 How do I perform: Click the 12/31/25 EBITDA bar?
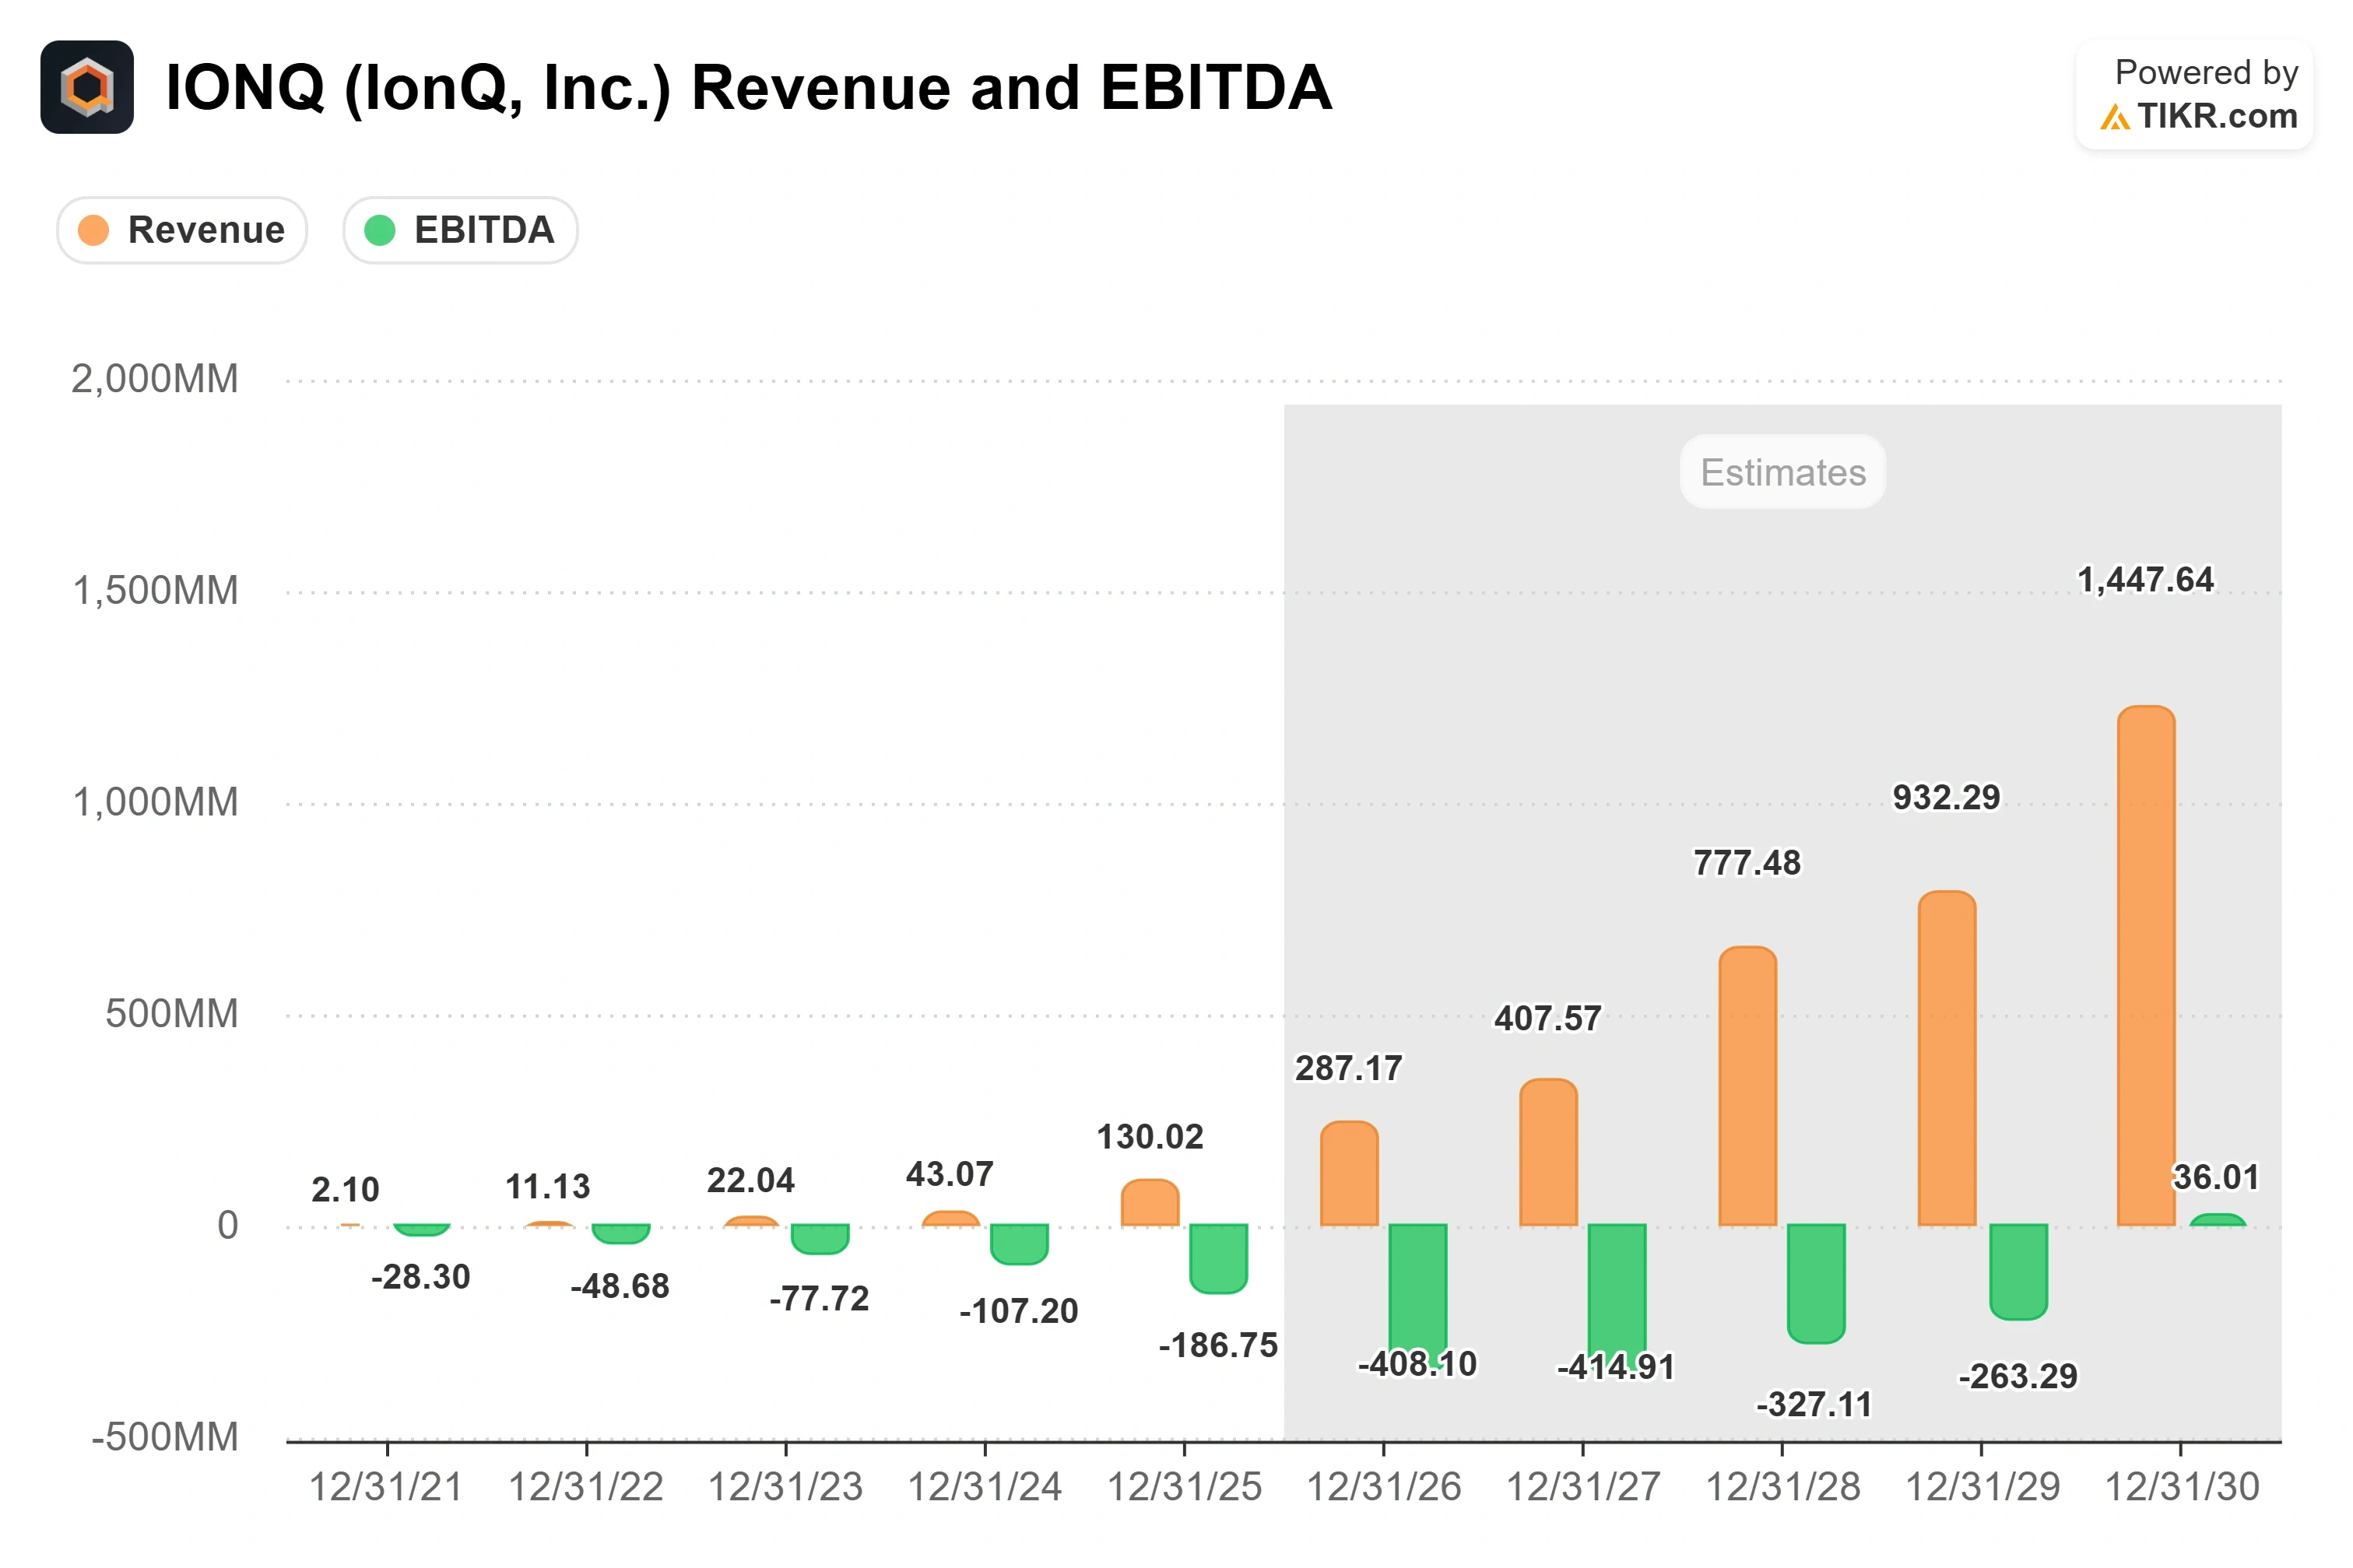pos(1218,1259)
